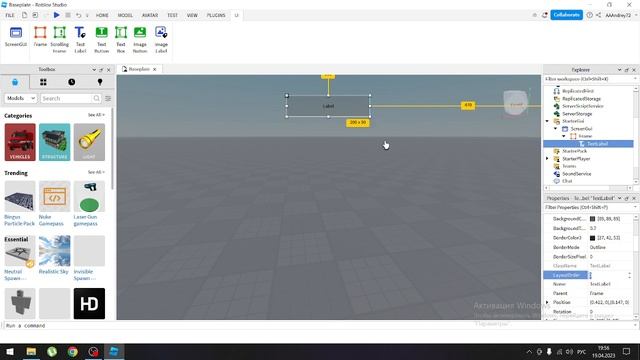This screenshot has width=640, height=360.
Task: Open the BackgroundColor3 color swatch
Action: tap(592, 219)
